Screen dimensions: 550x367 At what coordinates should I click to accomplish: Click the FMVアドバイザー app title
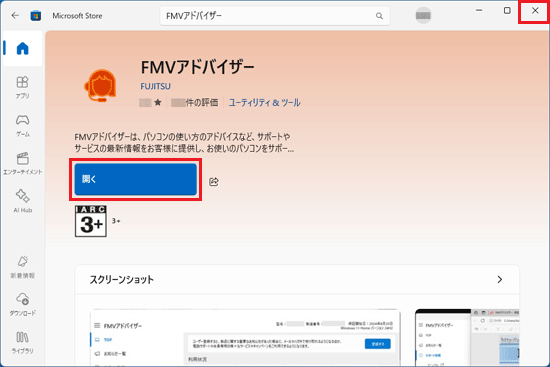197,67
